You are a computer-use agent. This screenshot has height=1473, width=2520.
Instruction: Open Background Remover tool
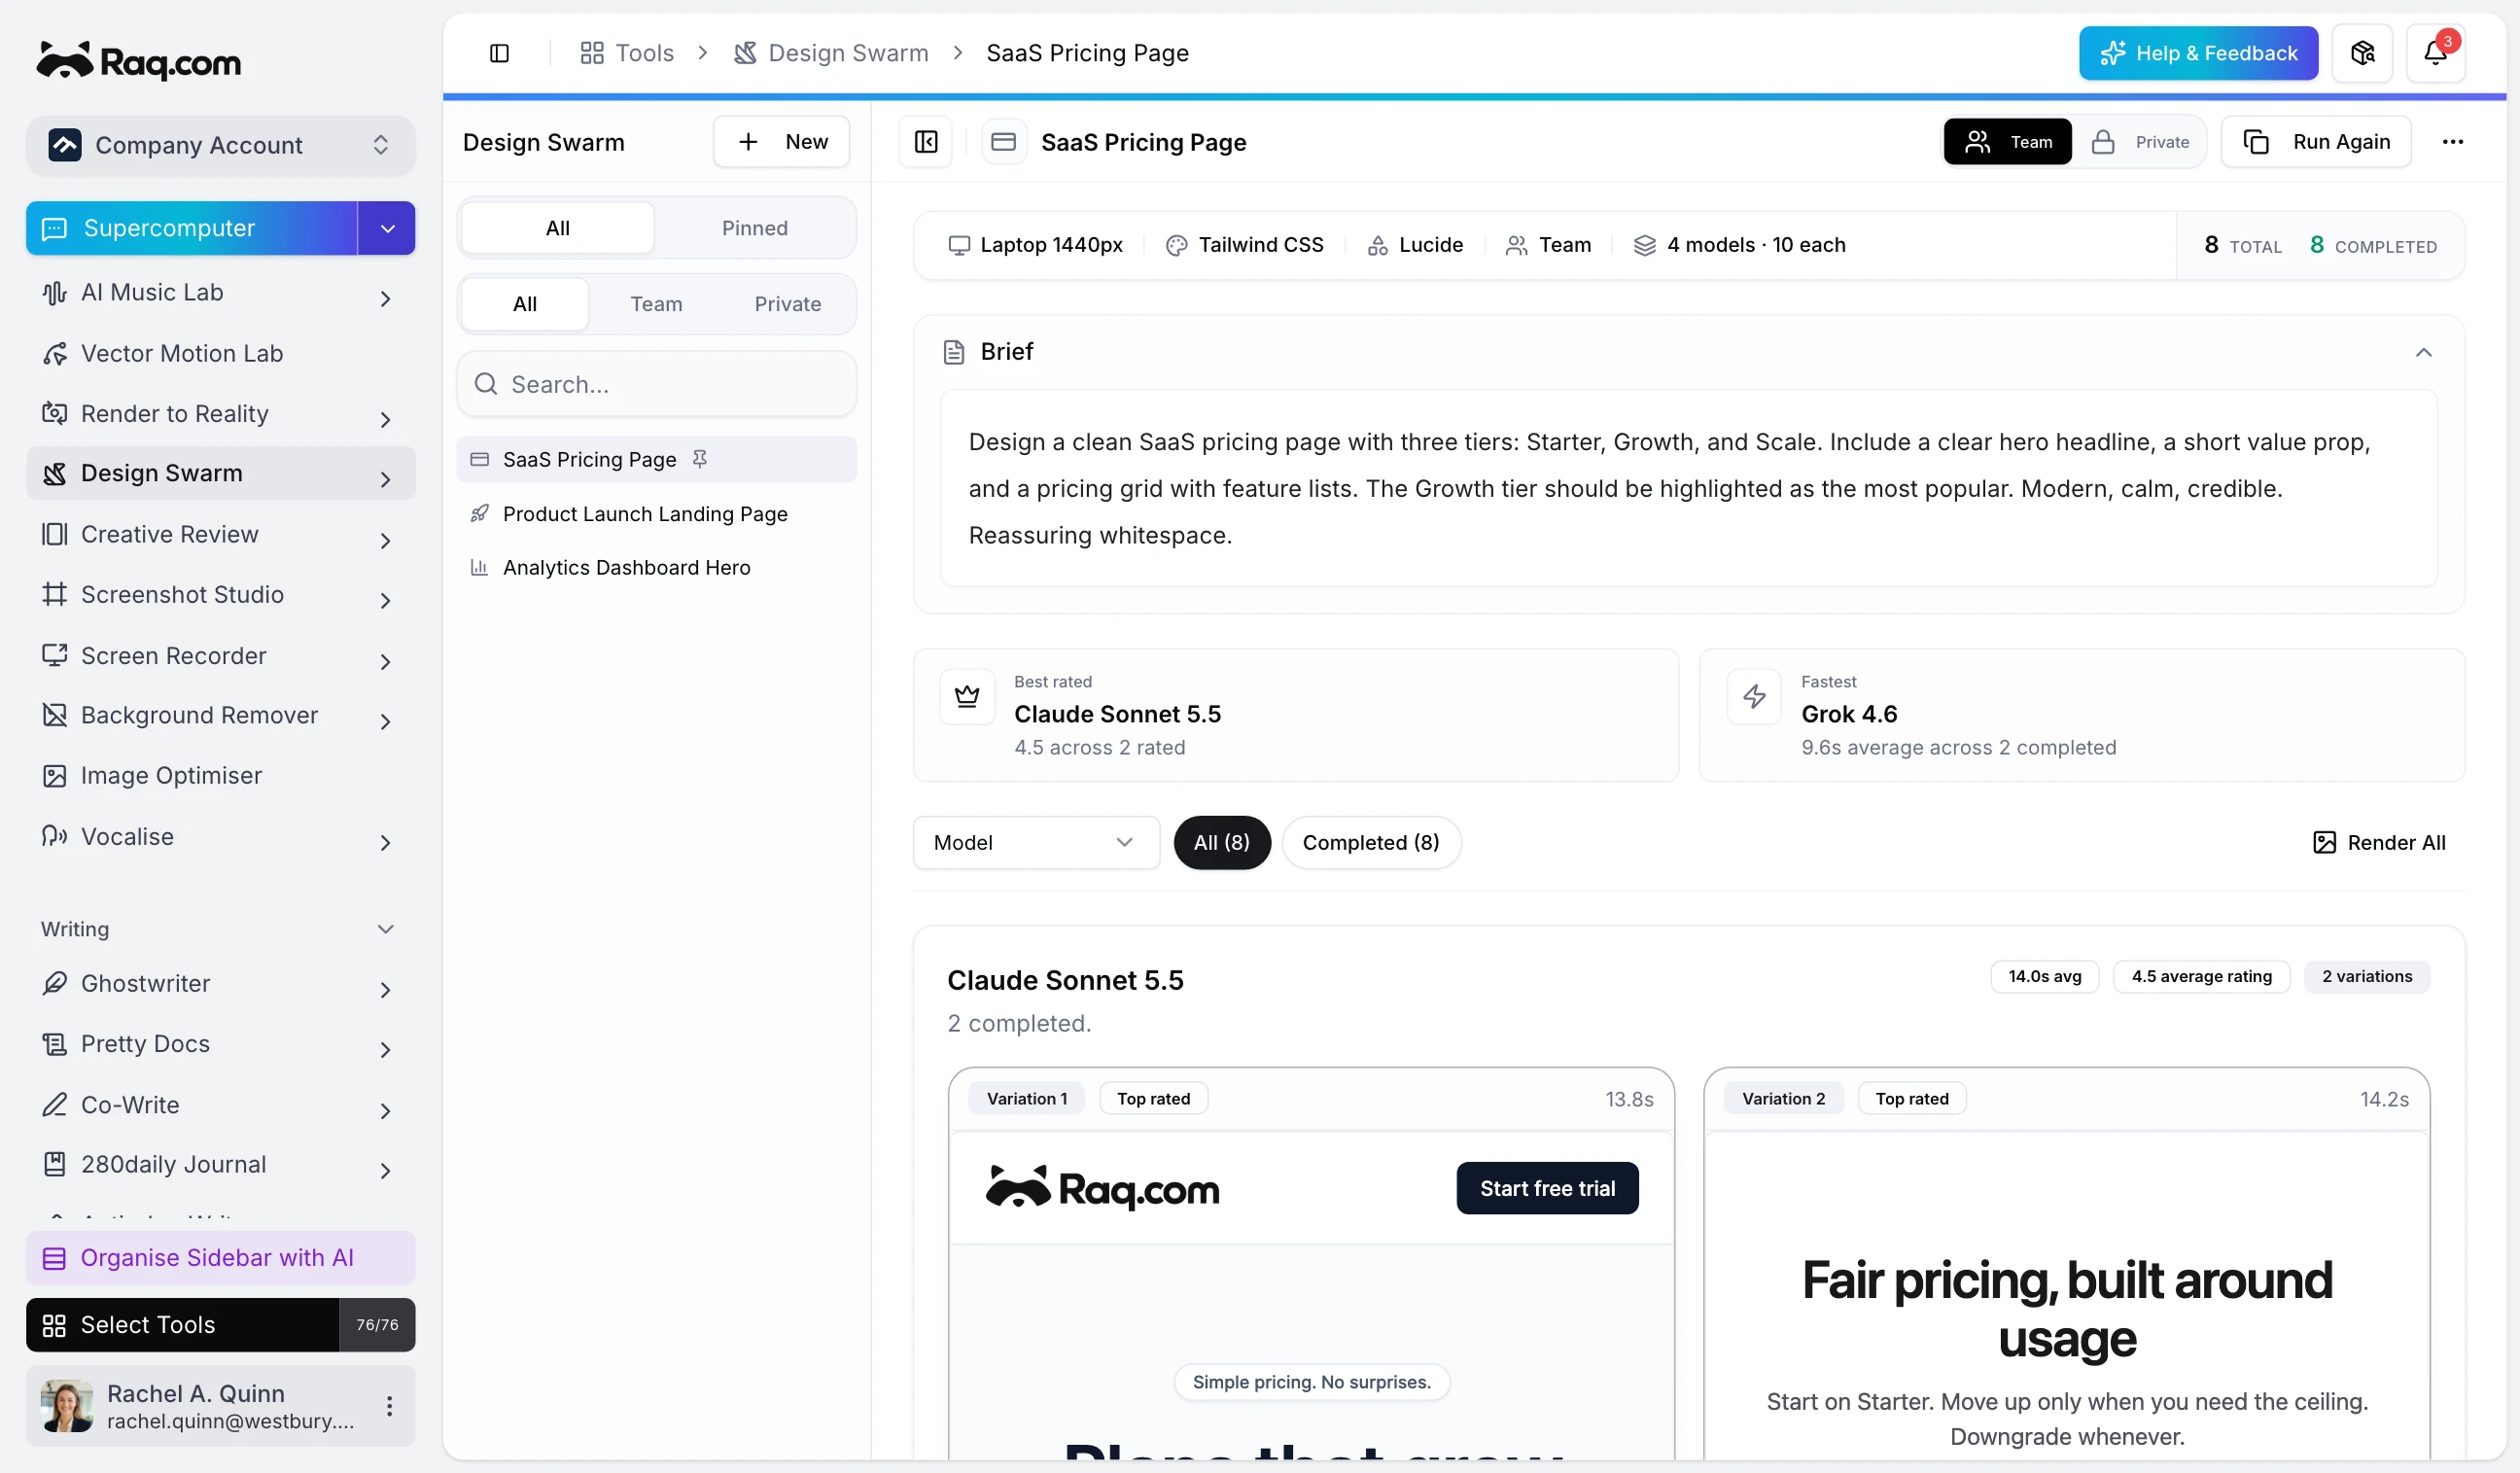click(218, 716)
